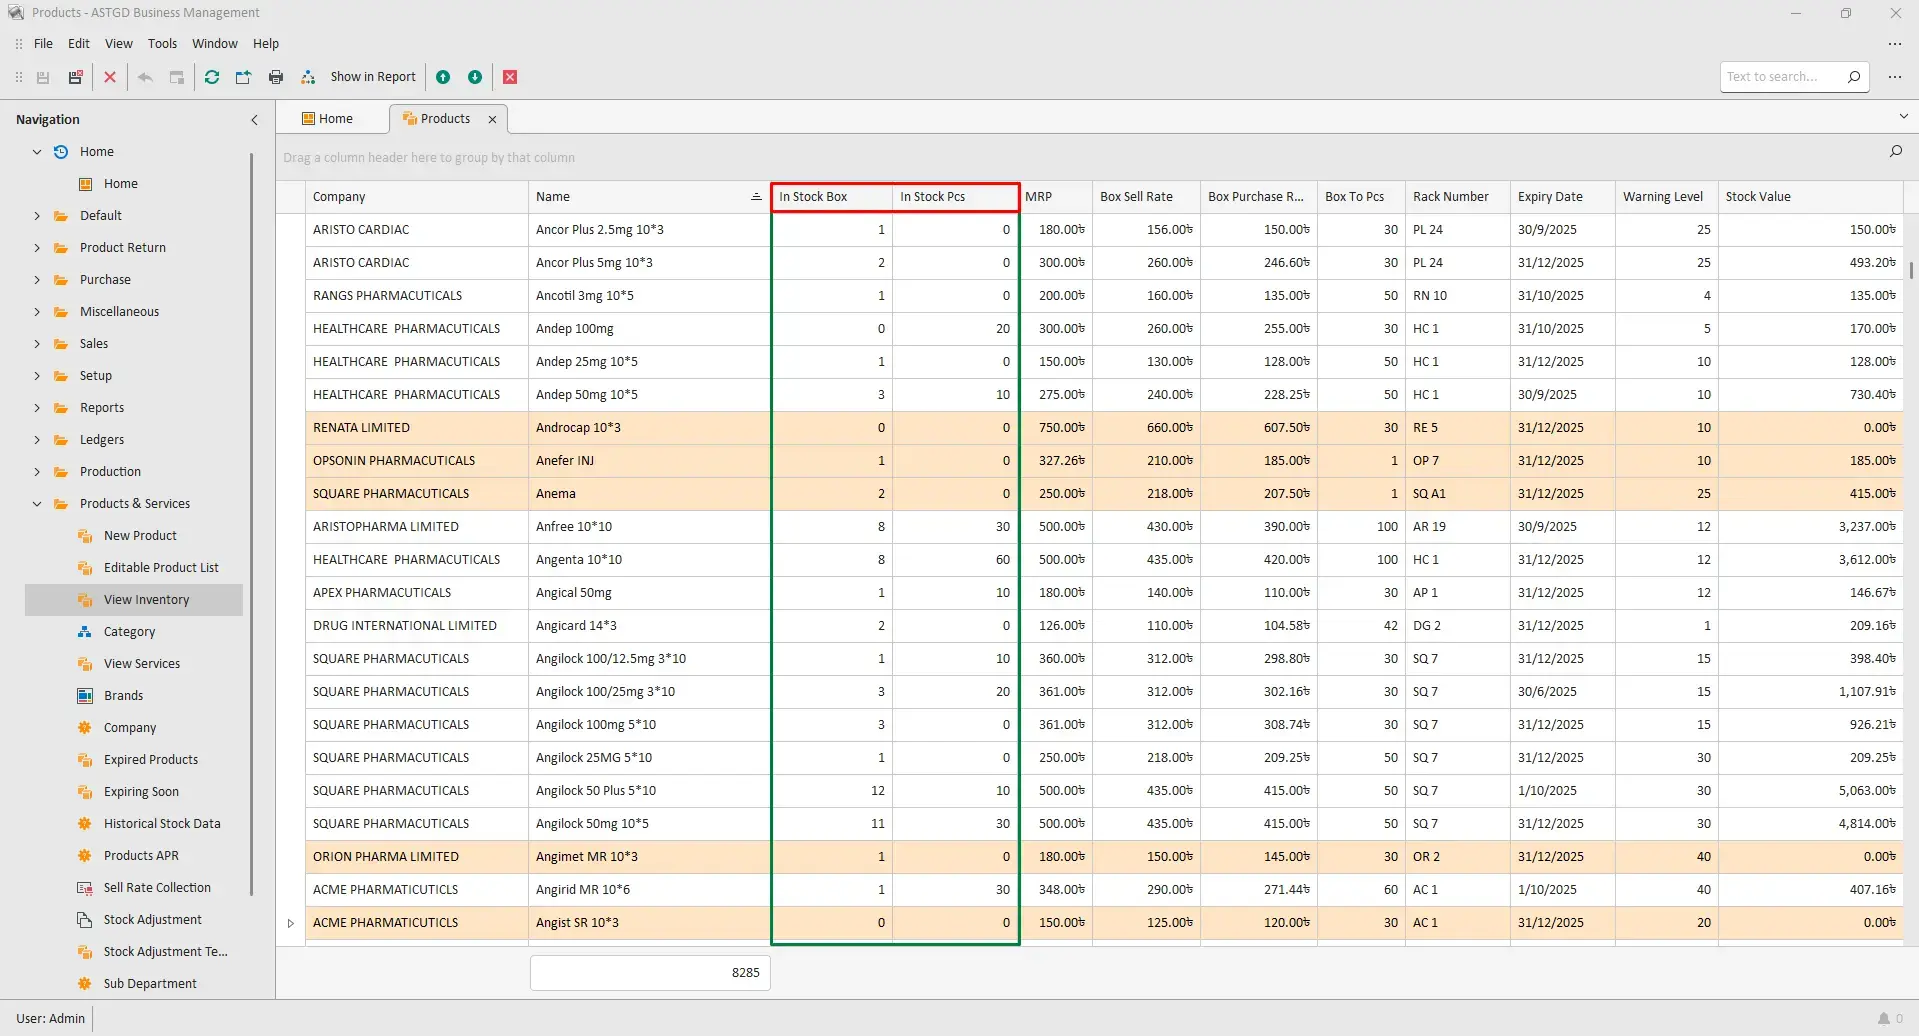Screen dimensions: 1919x1036
Task: Select the Angist SR 10*3 row
Action: pyautogui.click(x=1104, y=923)
